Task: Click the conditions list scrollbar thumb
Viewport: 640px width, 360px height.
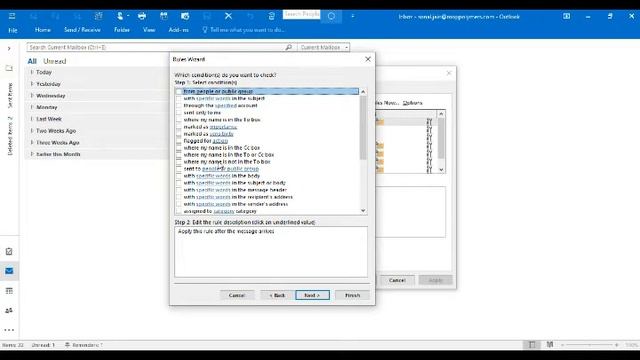Action: click(363, 127)
